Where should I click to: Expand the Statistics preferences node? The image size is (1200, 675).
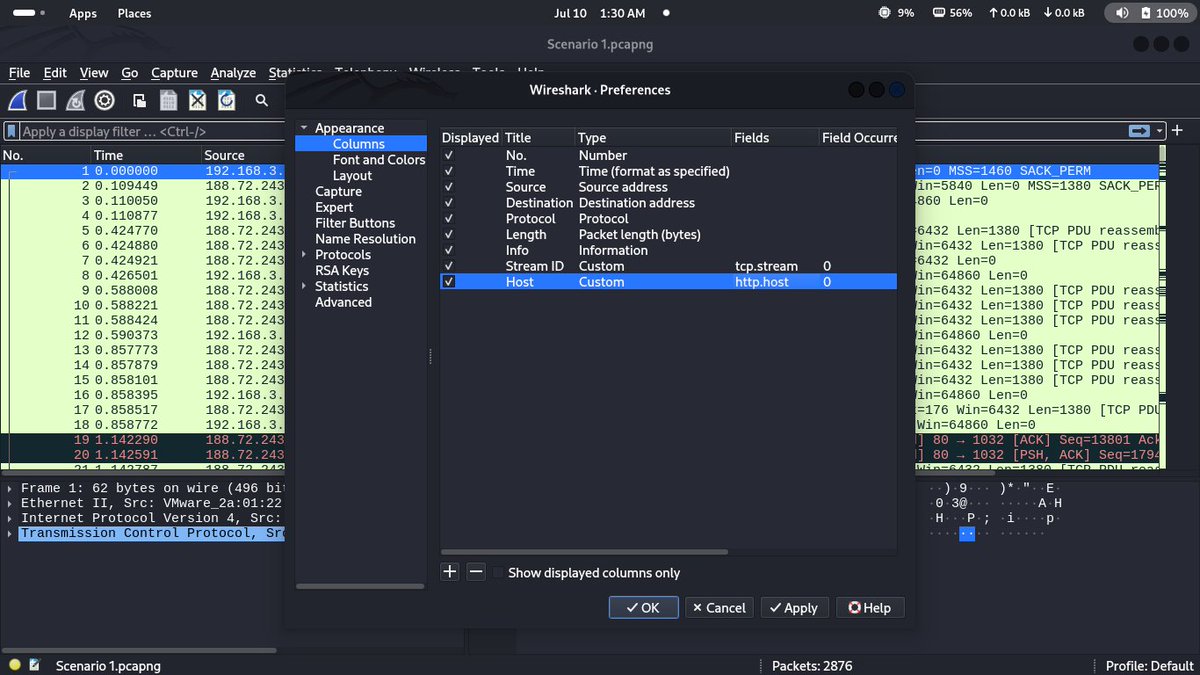(x=304, y=287)
